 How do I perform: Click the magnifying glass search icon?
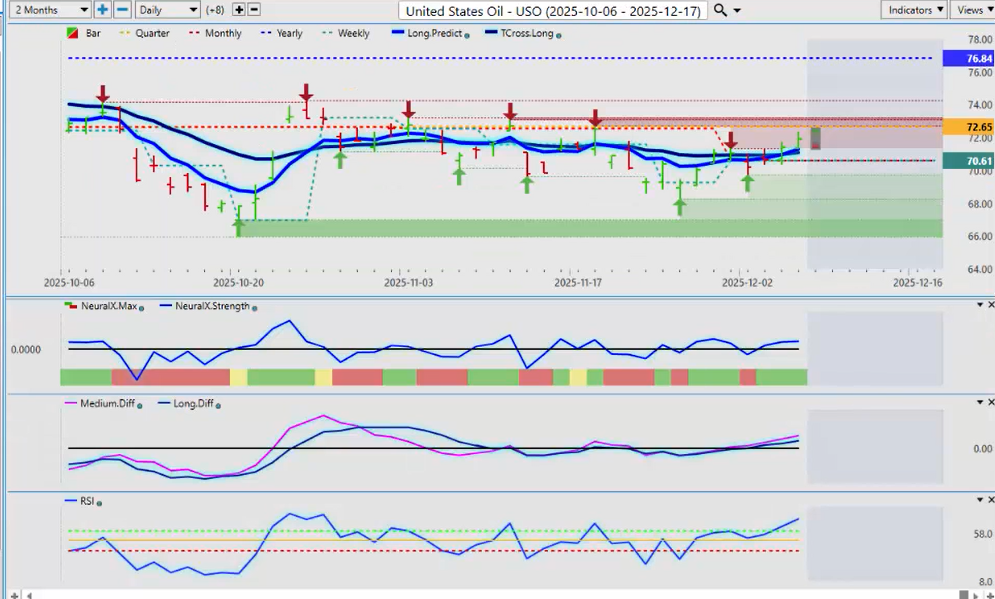coord(721,10)
